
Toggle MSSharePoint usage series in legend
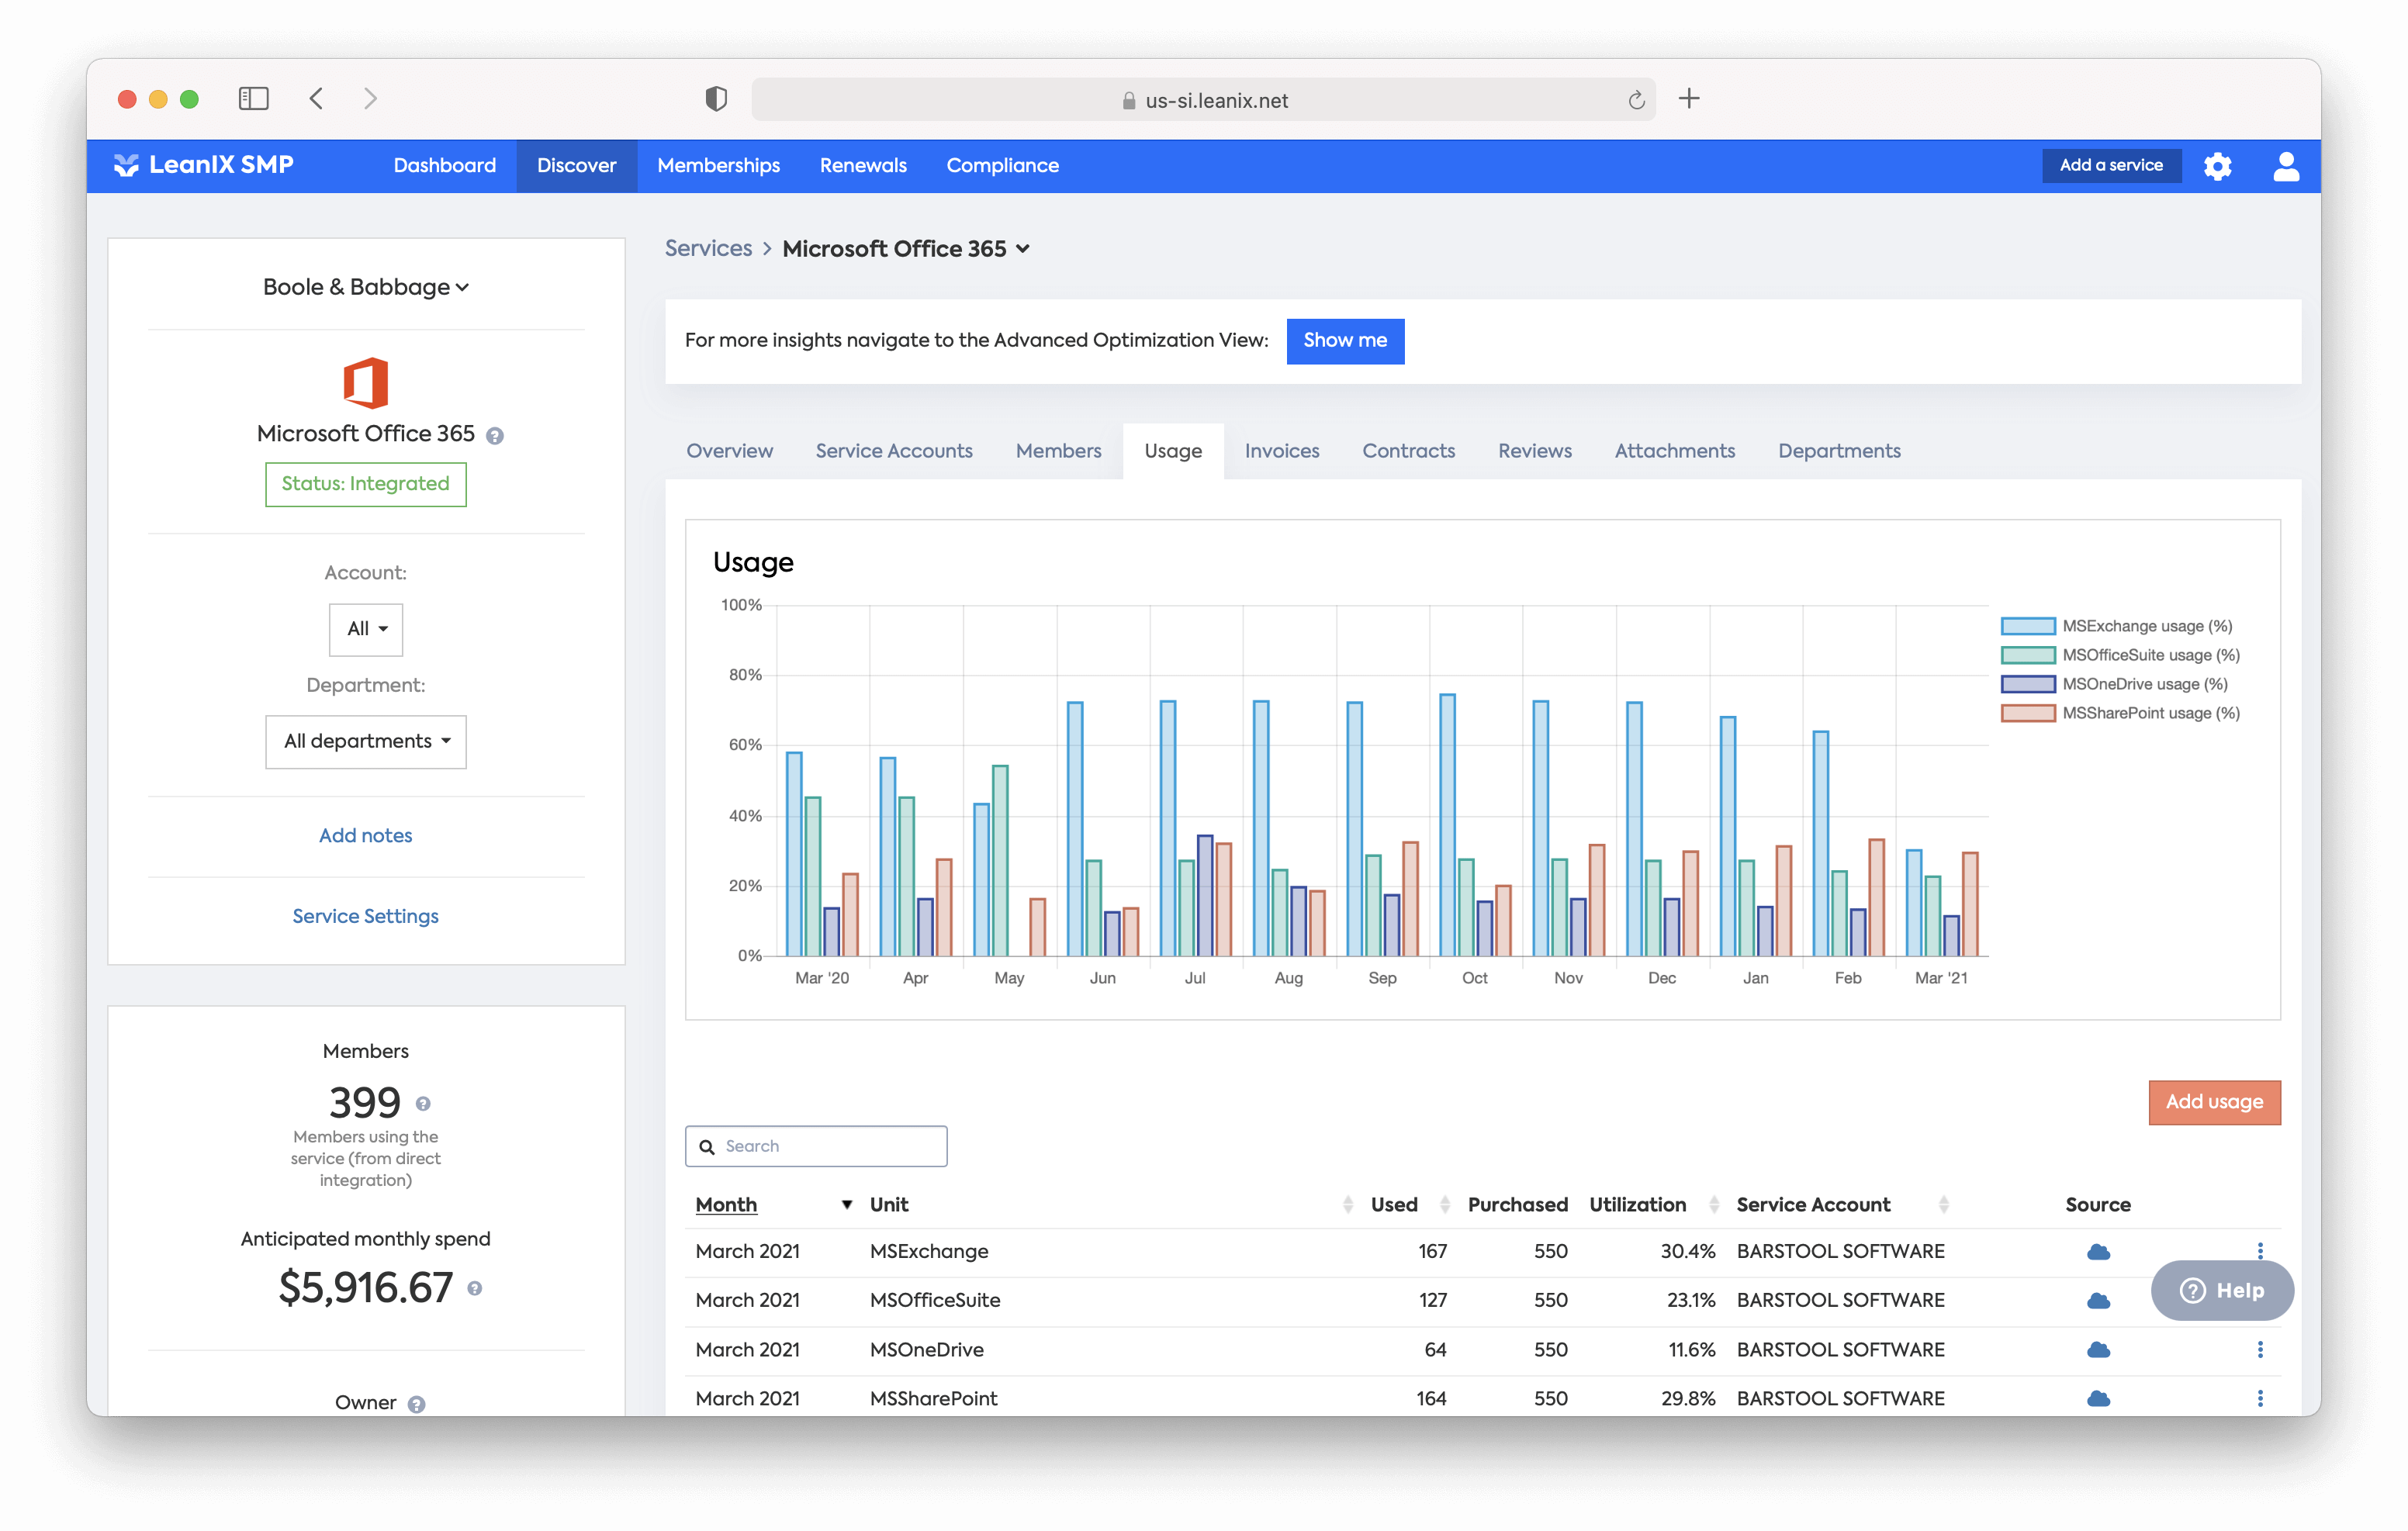(2120, 713)
